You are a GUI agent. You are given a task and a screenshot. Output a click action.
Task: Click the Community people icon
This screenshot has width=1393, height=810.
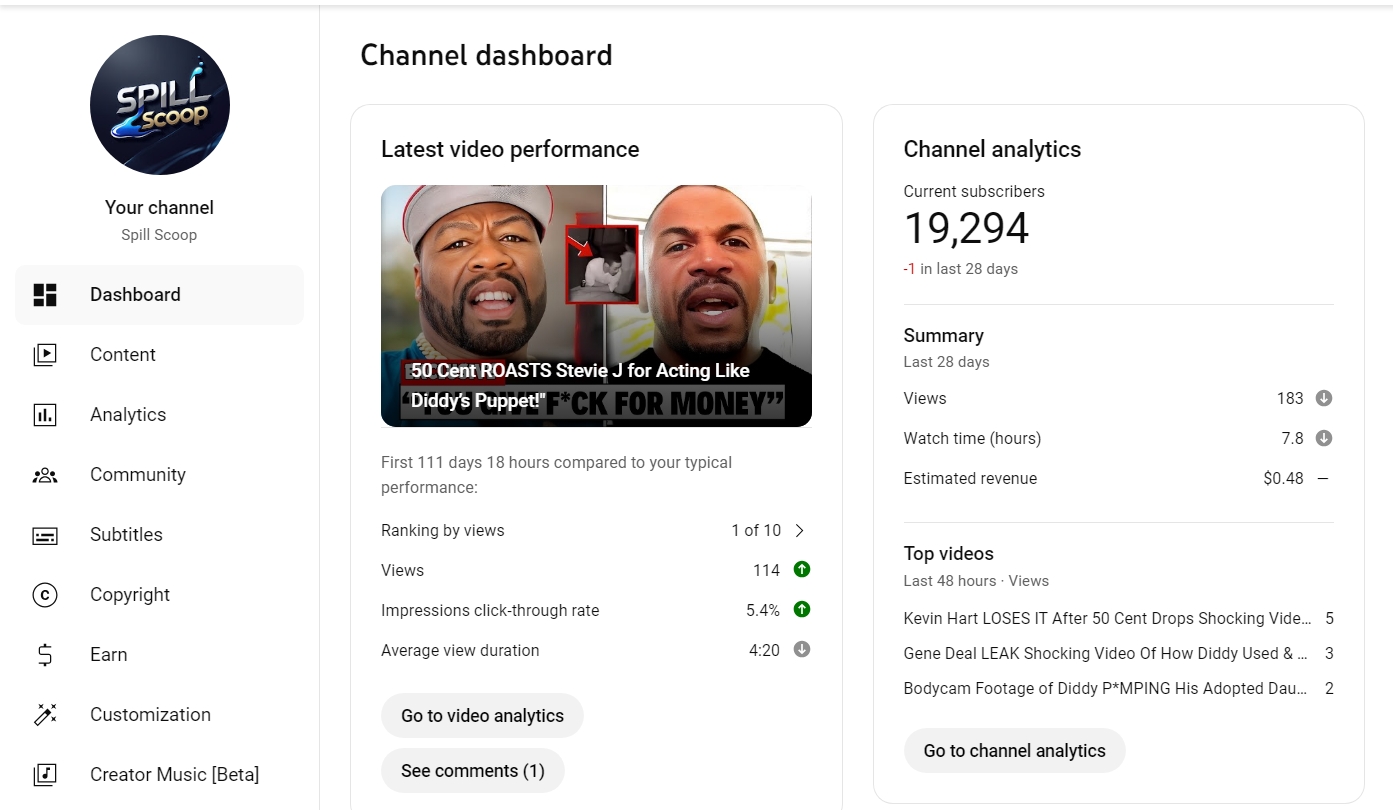(45, 475)
